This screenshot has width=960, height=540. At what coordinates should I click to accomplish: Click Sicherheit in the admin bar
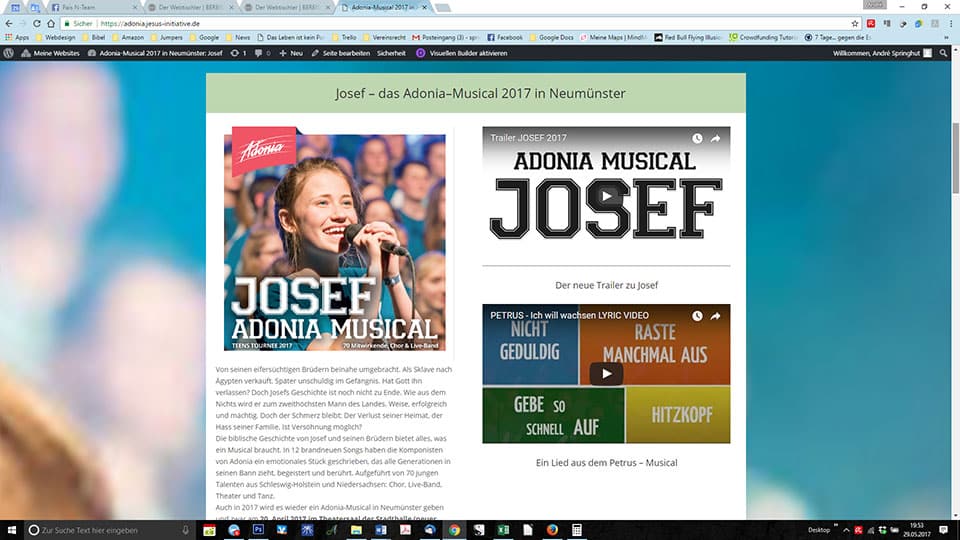391,53
